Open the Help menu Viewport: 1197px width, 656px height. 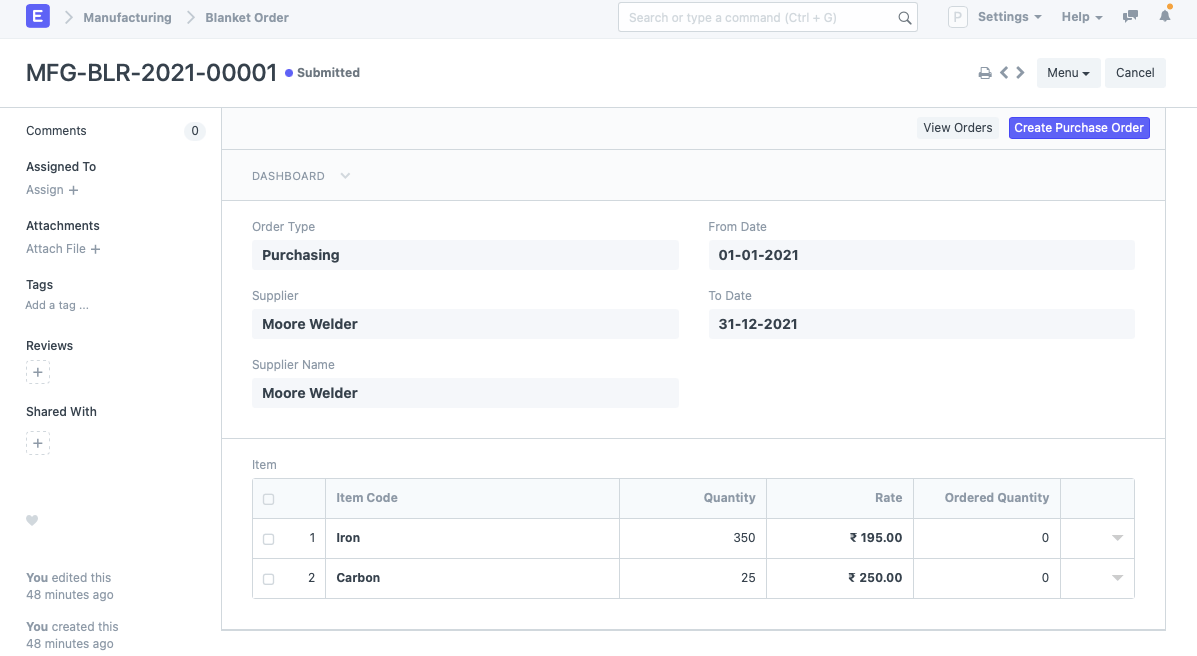tap(1081, 17)
